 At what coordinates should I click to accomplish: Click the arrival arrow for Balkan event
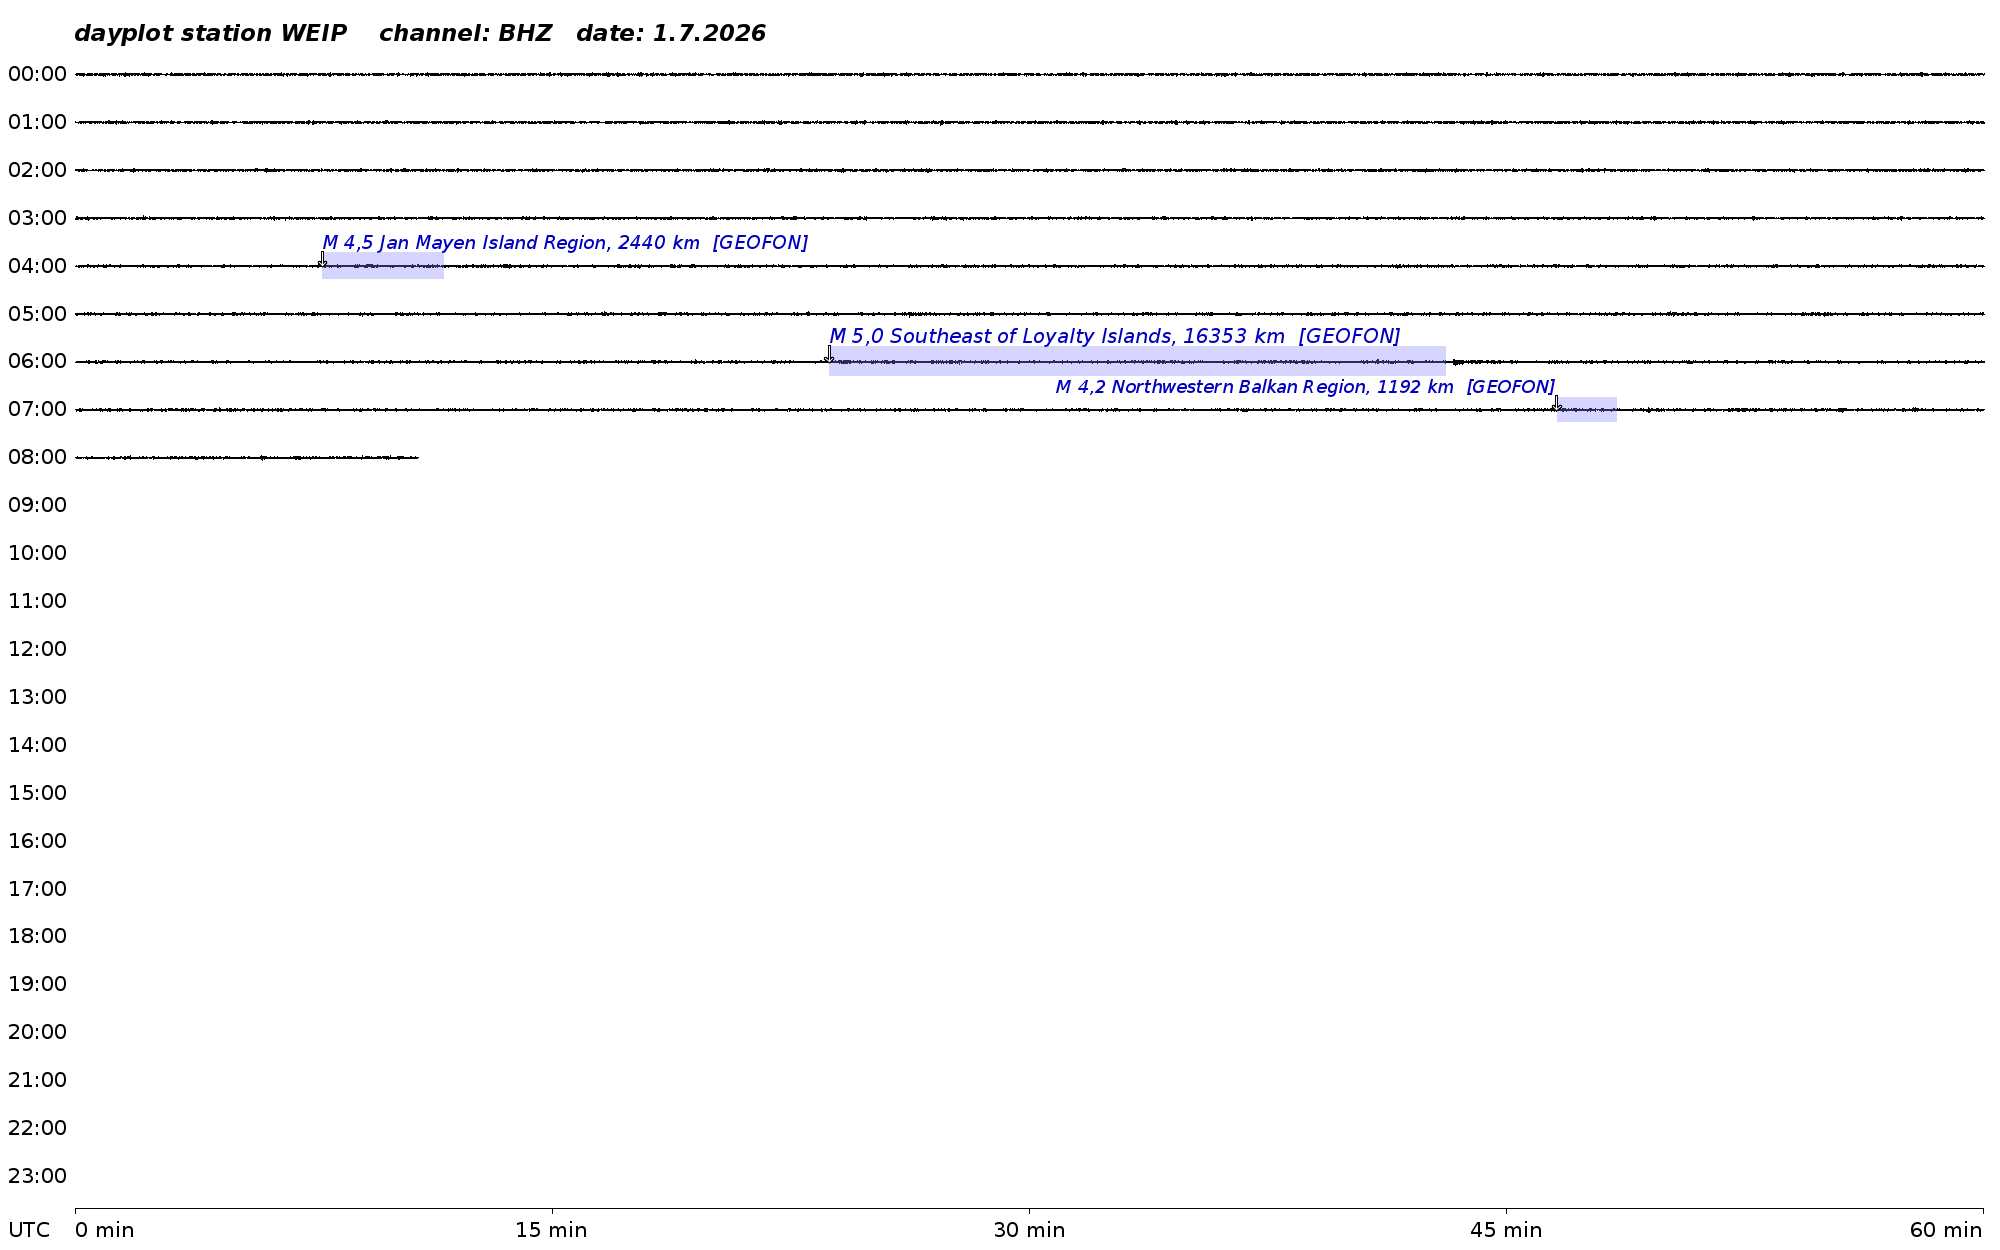1557,403
